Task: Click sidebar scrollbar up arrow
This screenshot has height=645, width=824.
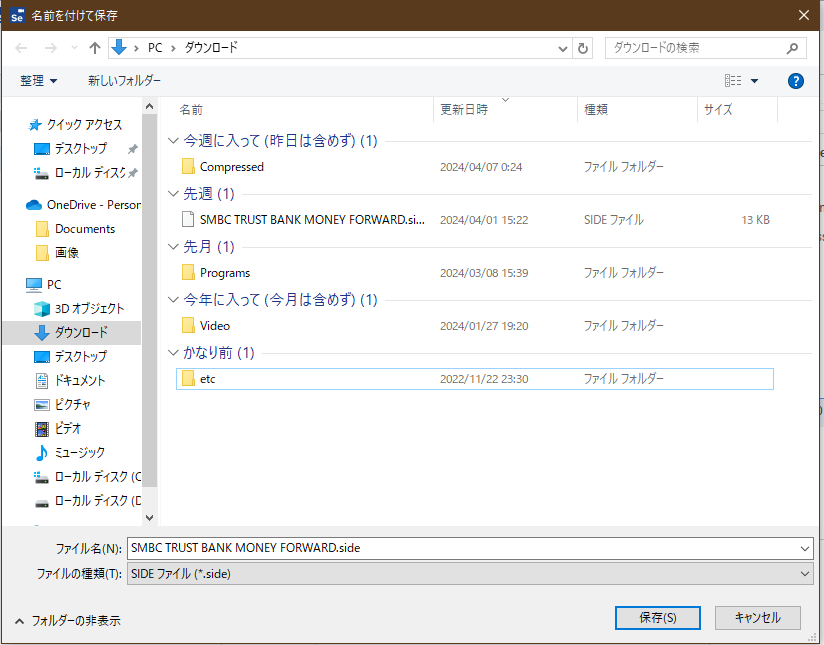Action: [149, 107]
